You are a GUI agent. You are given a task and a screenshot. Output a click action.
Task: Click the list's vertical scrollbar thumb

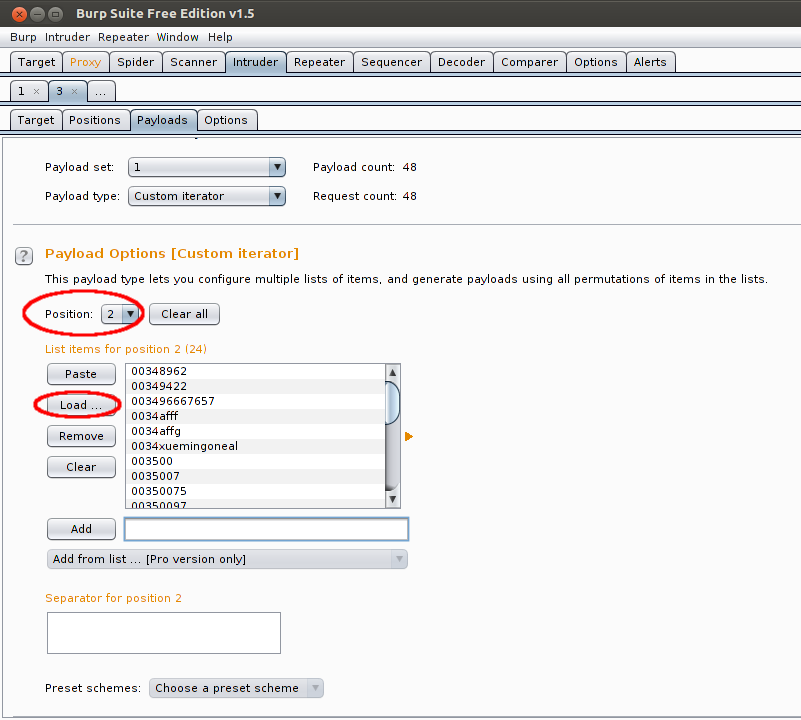pos(392,404)
